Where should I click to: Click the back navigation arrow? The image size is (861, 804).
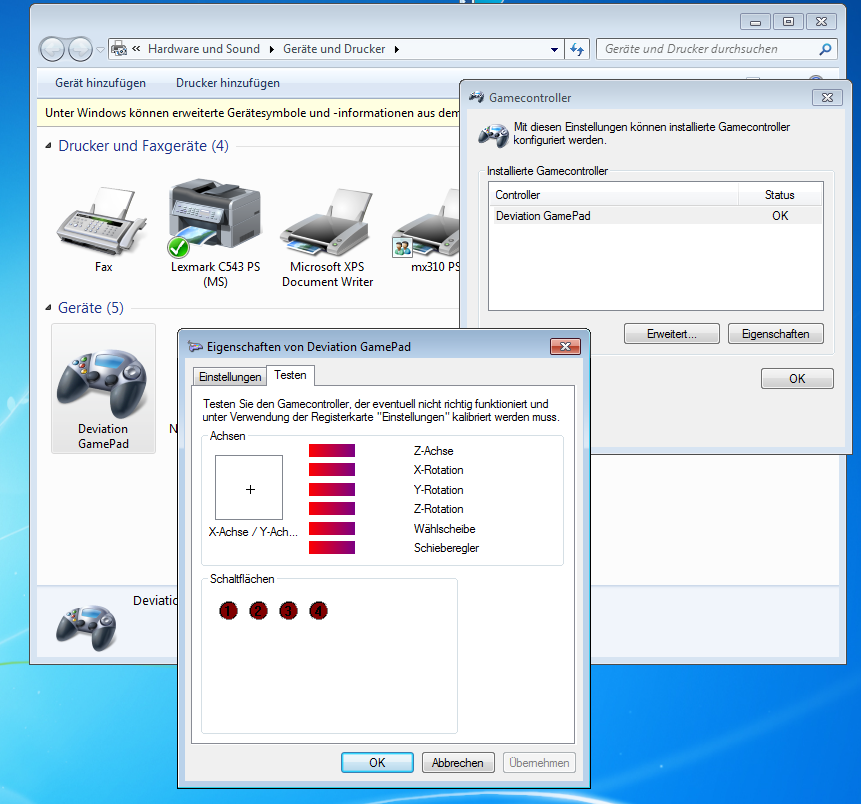(53, 49)
